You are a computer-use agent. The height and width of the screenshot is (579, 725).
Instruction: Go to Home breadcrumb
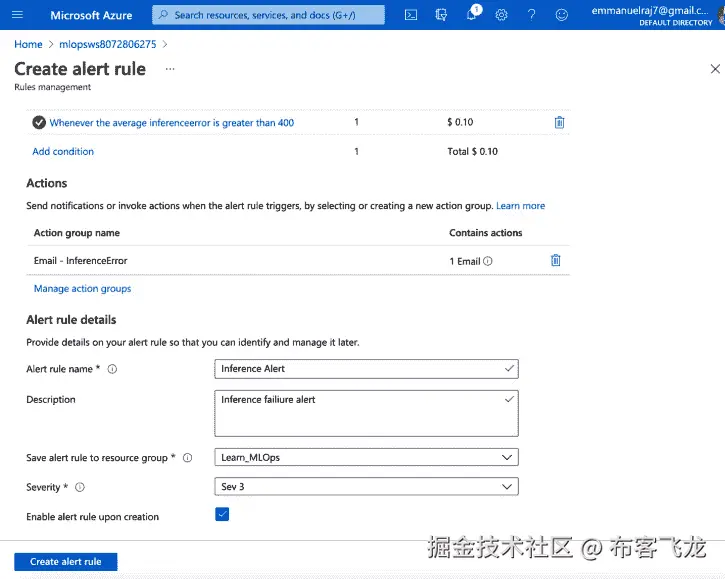[28, 44]
